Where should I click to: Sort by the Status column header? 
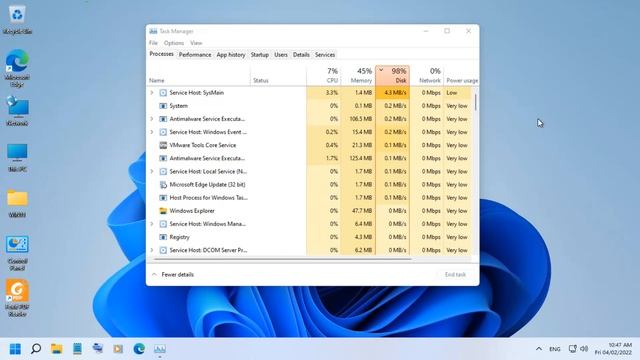278,76
